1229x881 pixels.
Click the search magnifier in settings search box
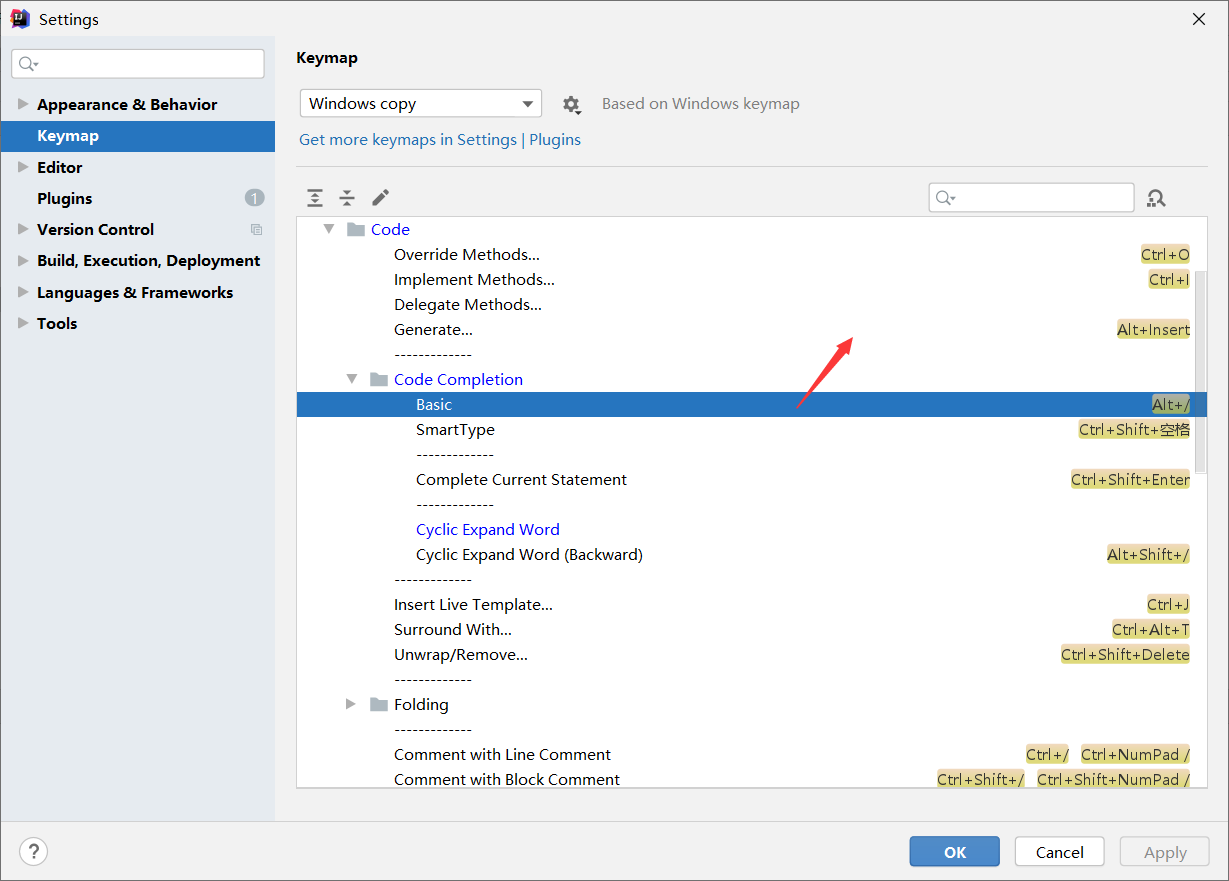point(28,64)
